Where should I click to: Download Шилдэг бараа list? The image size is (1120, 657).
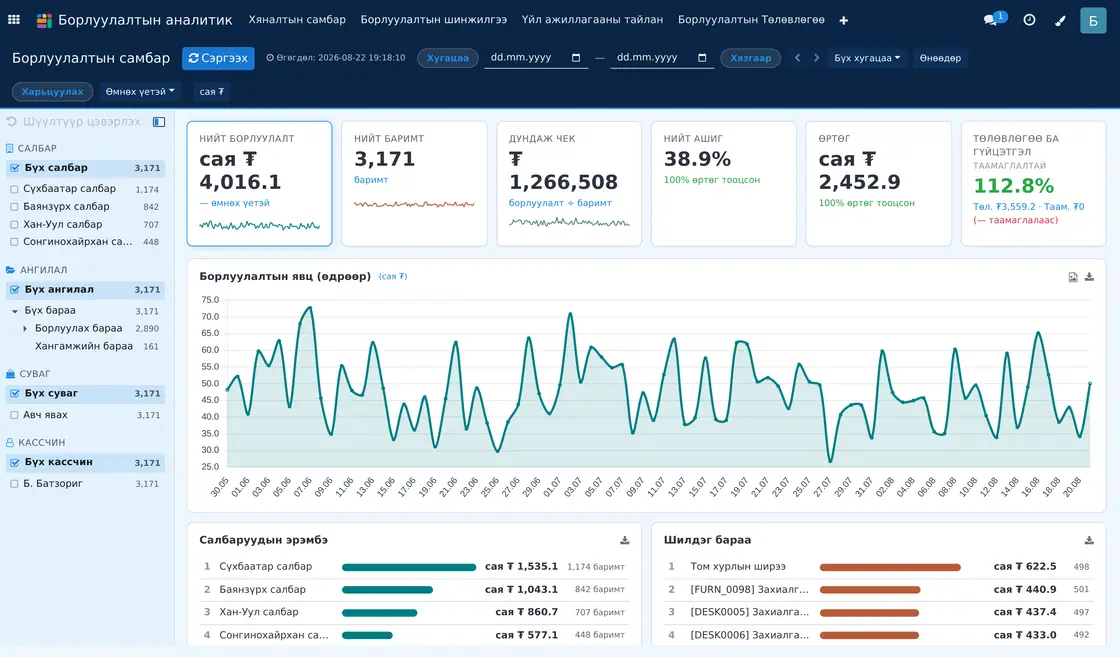(1089, 541)
